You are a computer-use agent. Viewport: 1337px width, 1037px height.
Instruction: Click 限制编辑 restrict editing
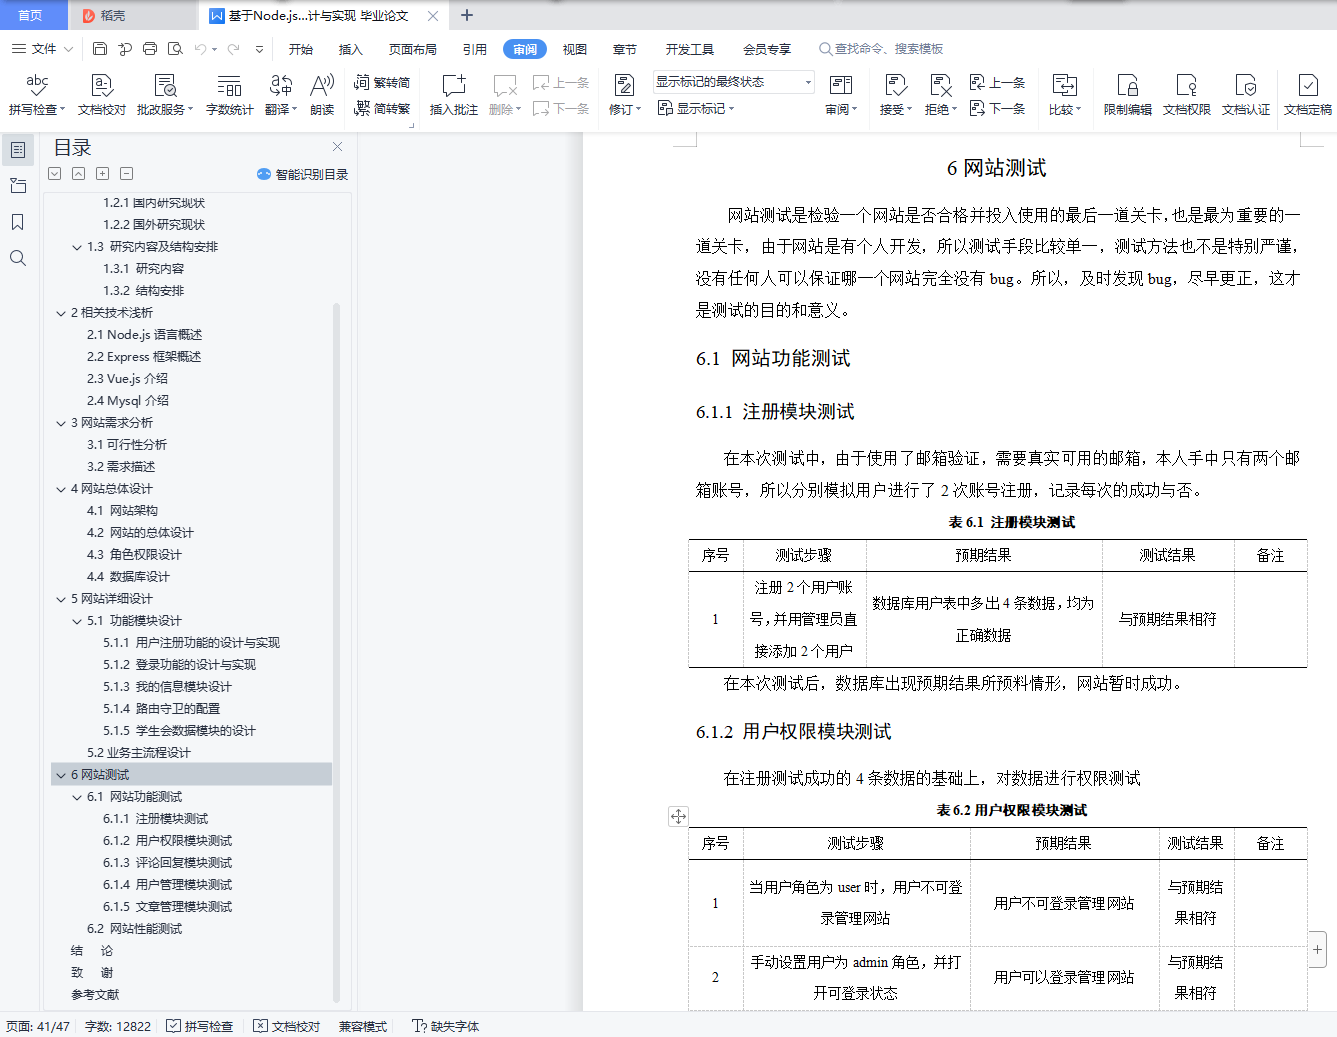(1128, 95)
